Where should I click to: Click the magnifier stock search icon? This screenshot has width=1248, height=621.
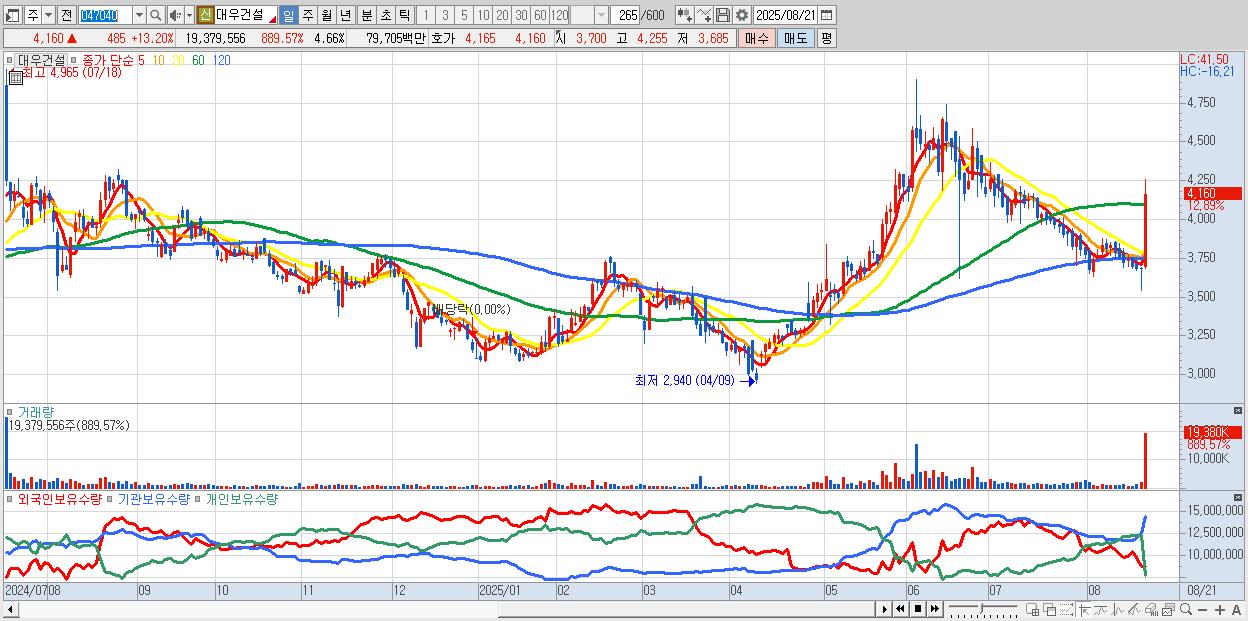tap(155, 15)
